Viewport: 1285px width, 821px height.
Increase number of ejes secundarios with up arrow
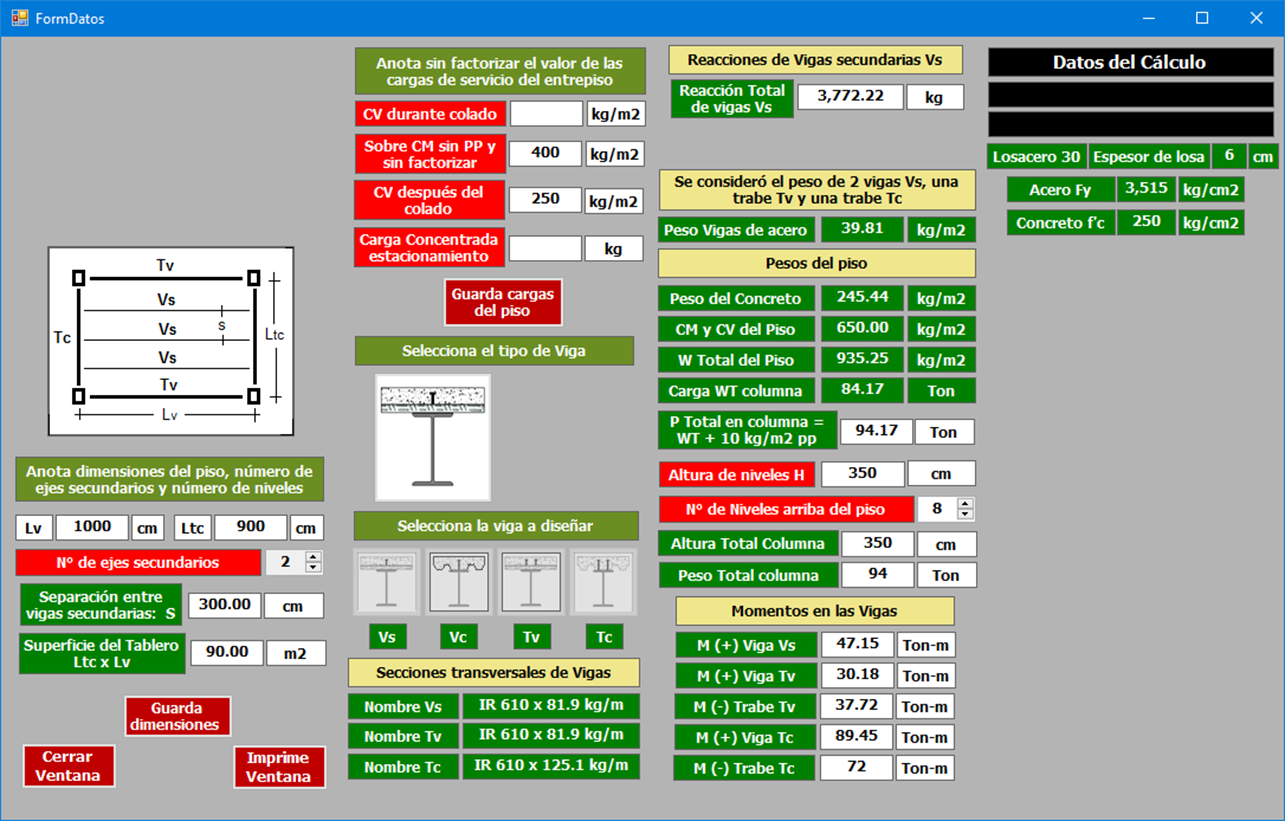tap(313, 557)
